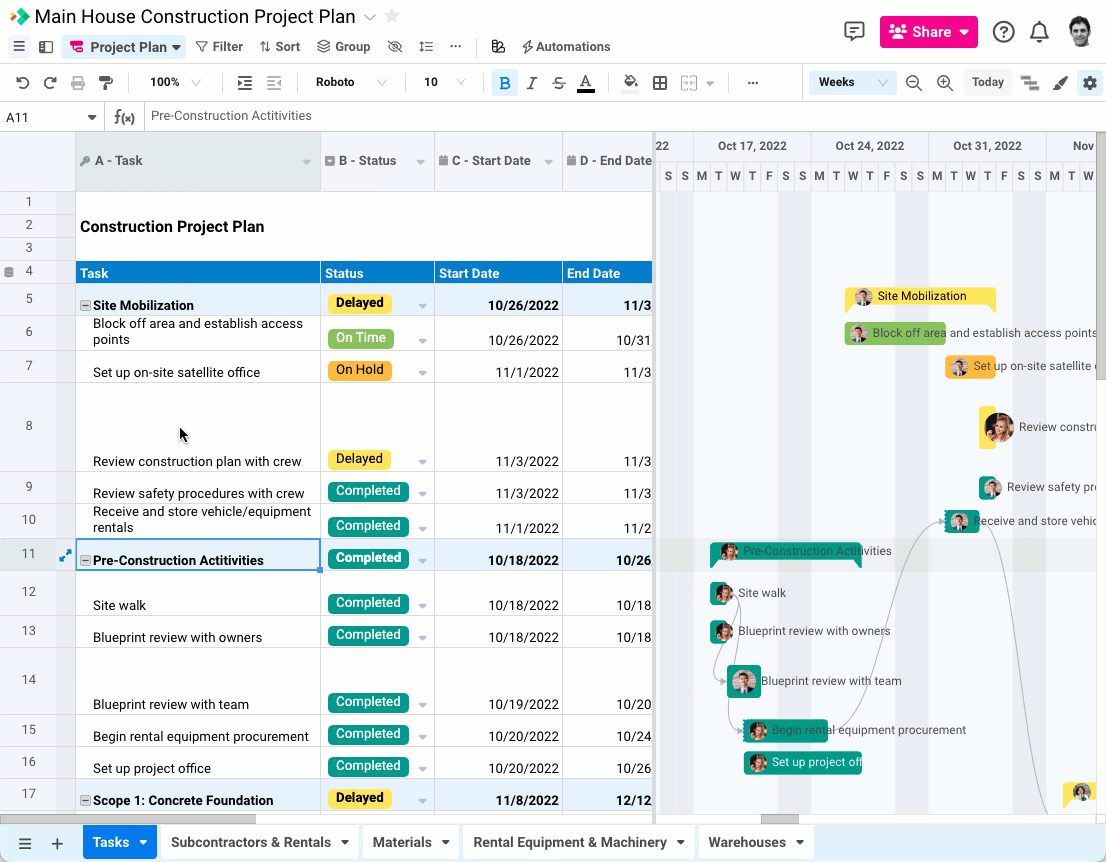This screenshot has height=862, width=1106.
Task: Switch to Subcontractors & Rentals tab
Action: pos(260,842)
